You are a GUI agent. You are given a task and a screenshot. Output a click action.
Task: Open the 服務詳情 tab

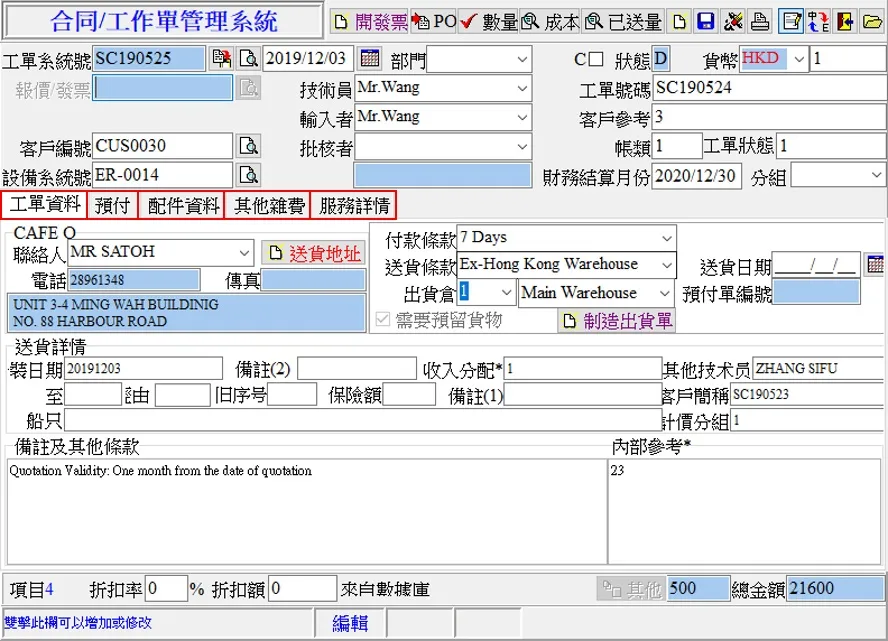pos(353,206)
